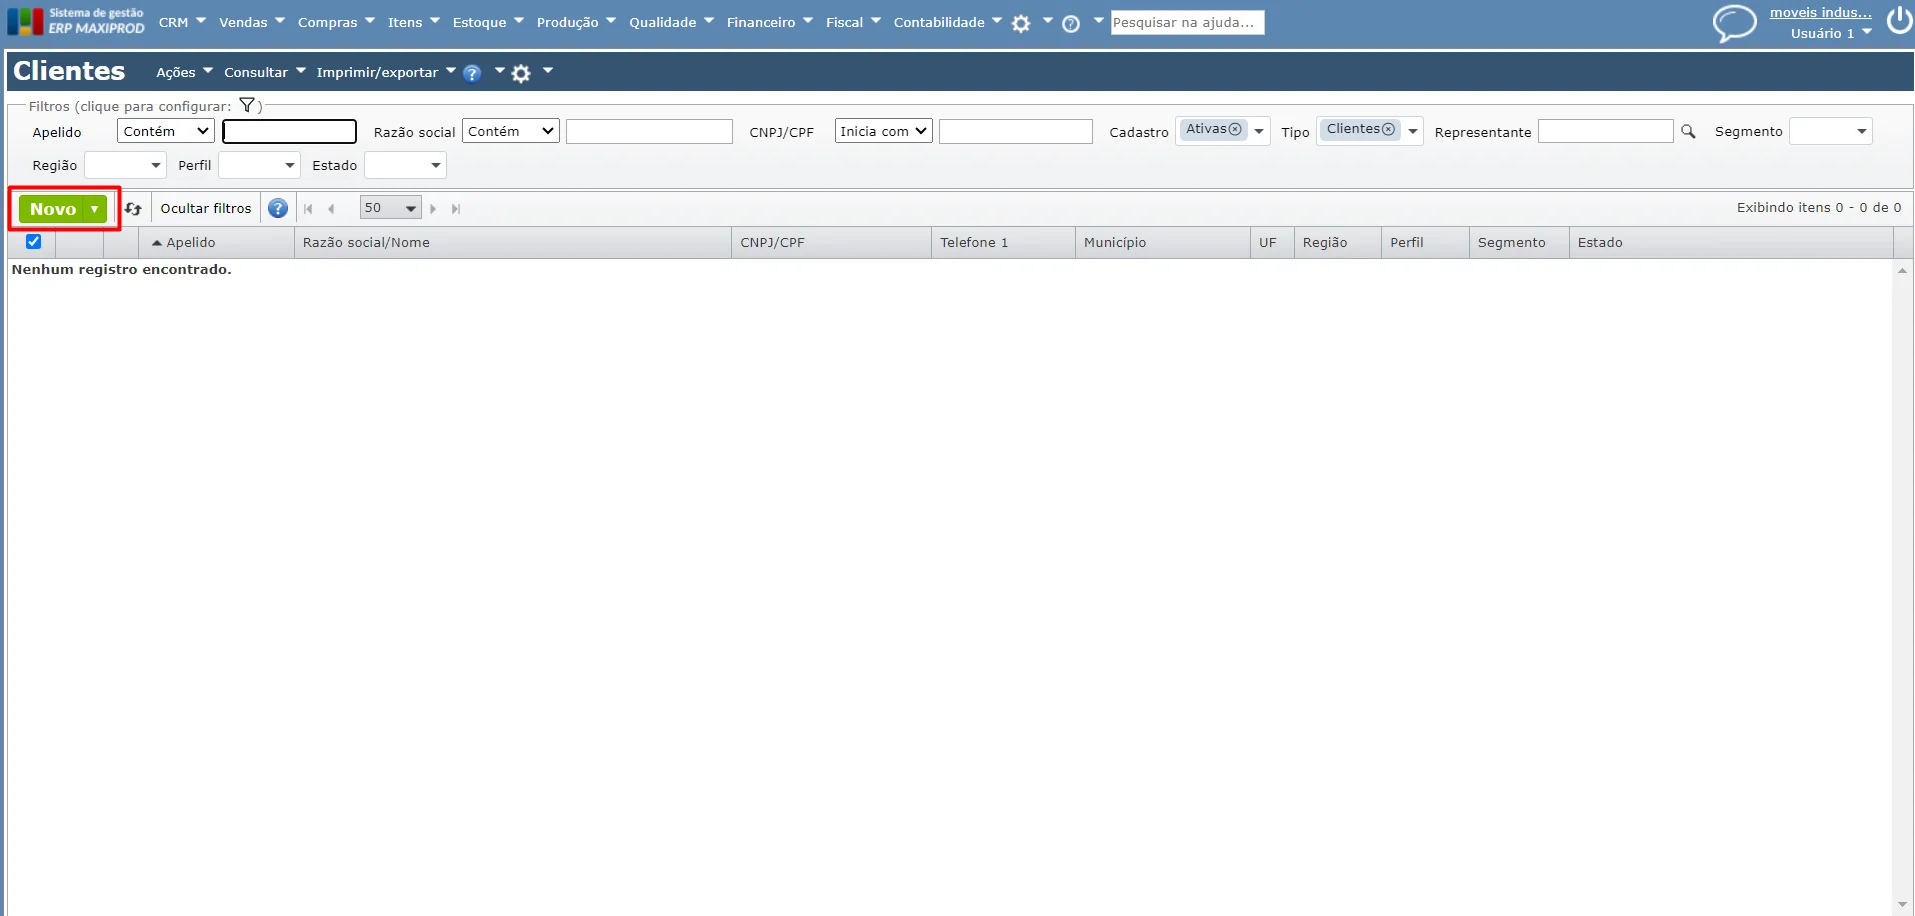Open the Apelido Contém condition dropdown
Viewport: 1915px width, 916px height.
click(166, 131)
